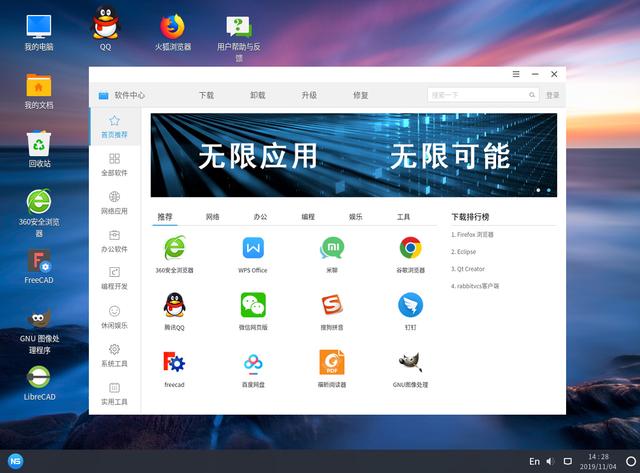Click the 微信网页版 WeChat icon
The image size is (640, 473).
coord(253,305)
